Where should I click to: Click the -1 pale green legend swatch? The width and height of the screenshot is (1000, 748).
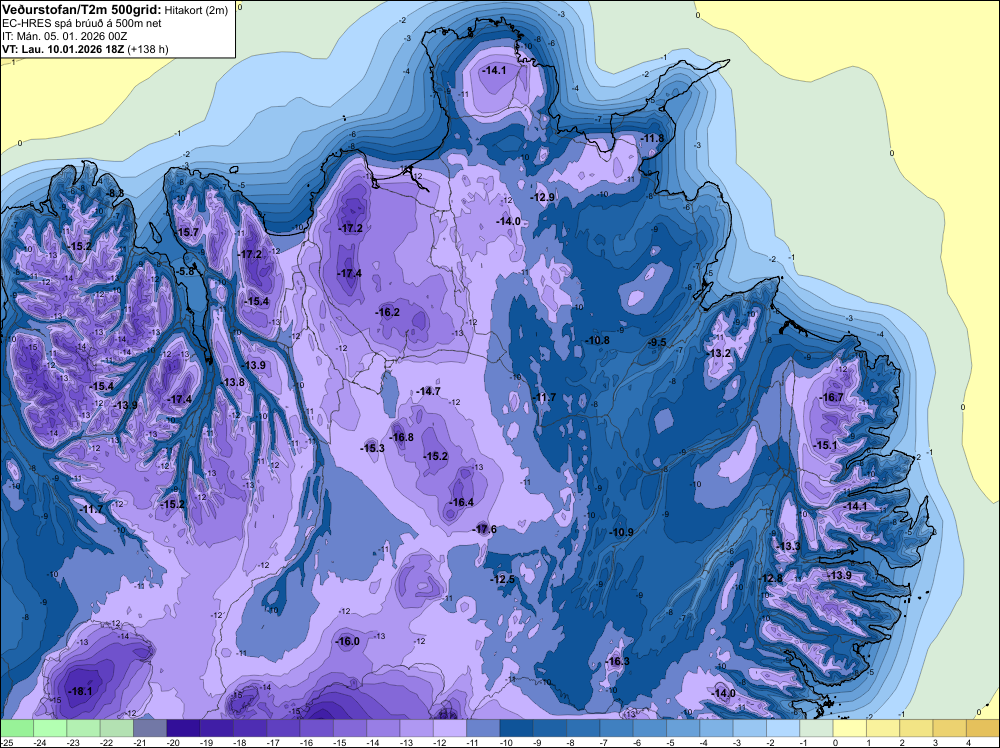coord(816,728)
